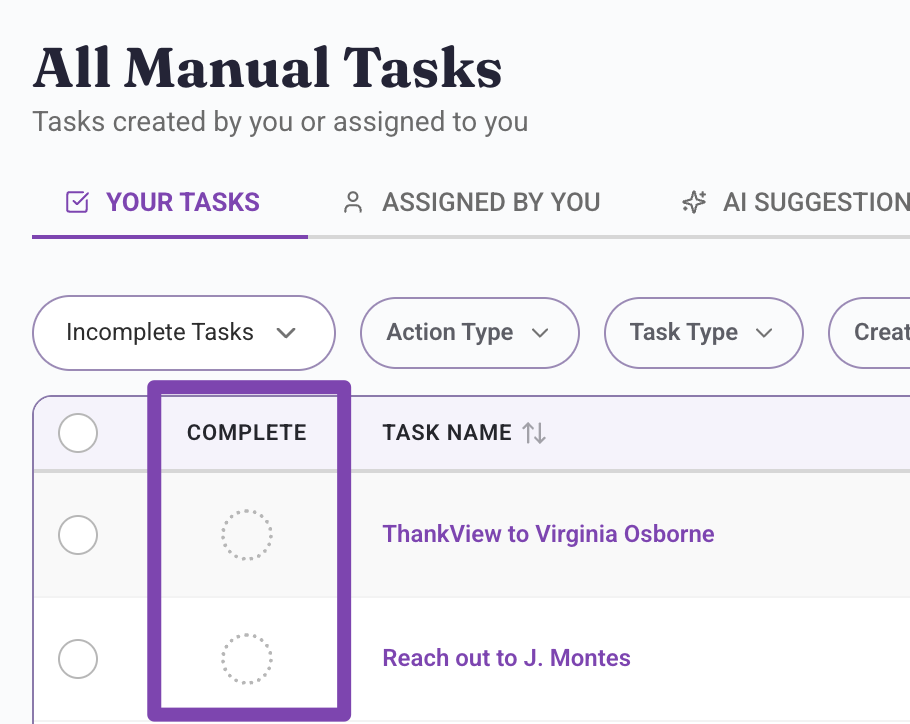
Task: Switch to the Assigned By You tab
Action: coord(472,202)
